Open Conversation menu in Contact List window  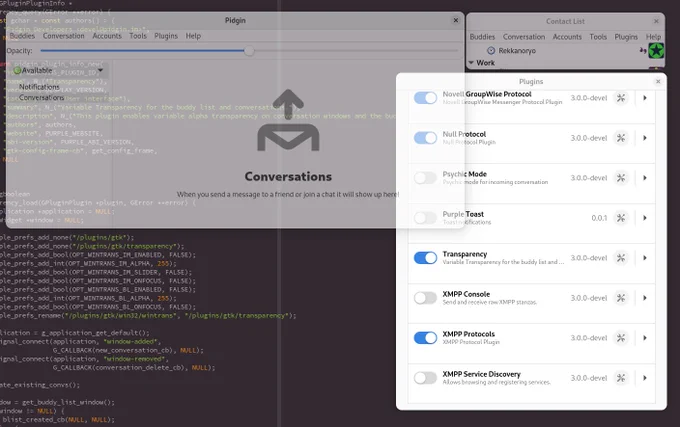[x=524, y=37]
